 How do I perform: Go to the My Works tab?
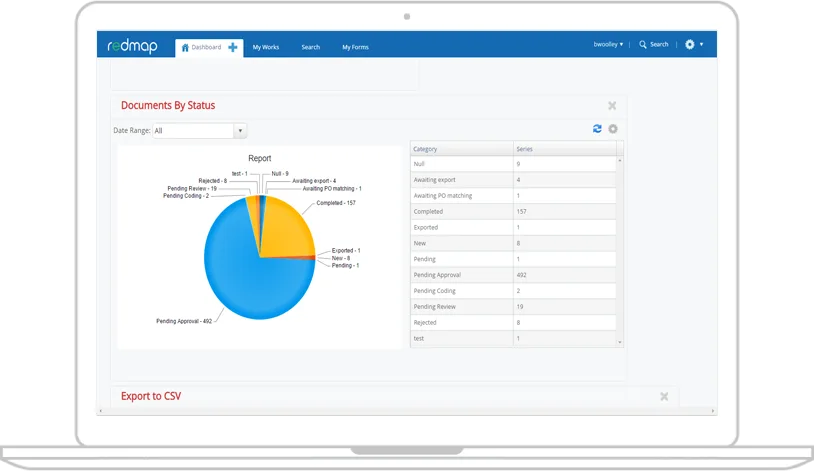tap(266, 47)
